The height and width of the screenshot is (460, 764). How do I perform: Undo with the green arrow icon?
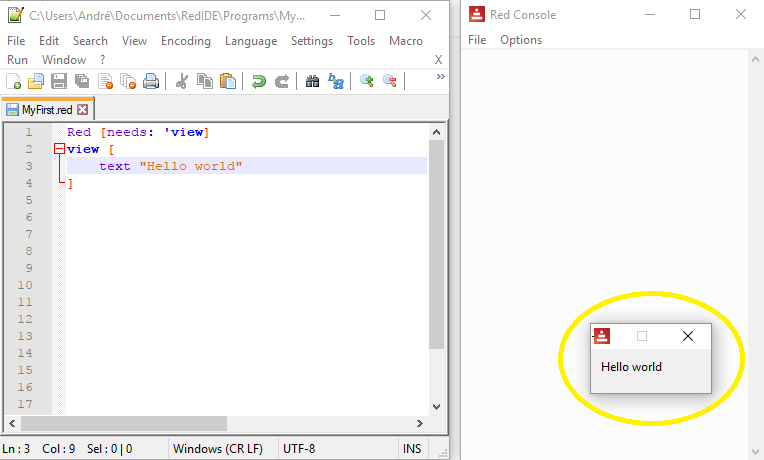point(259,81)
